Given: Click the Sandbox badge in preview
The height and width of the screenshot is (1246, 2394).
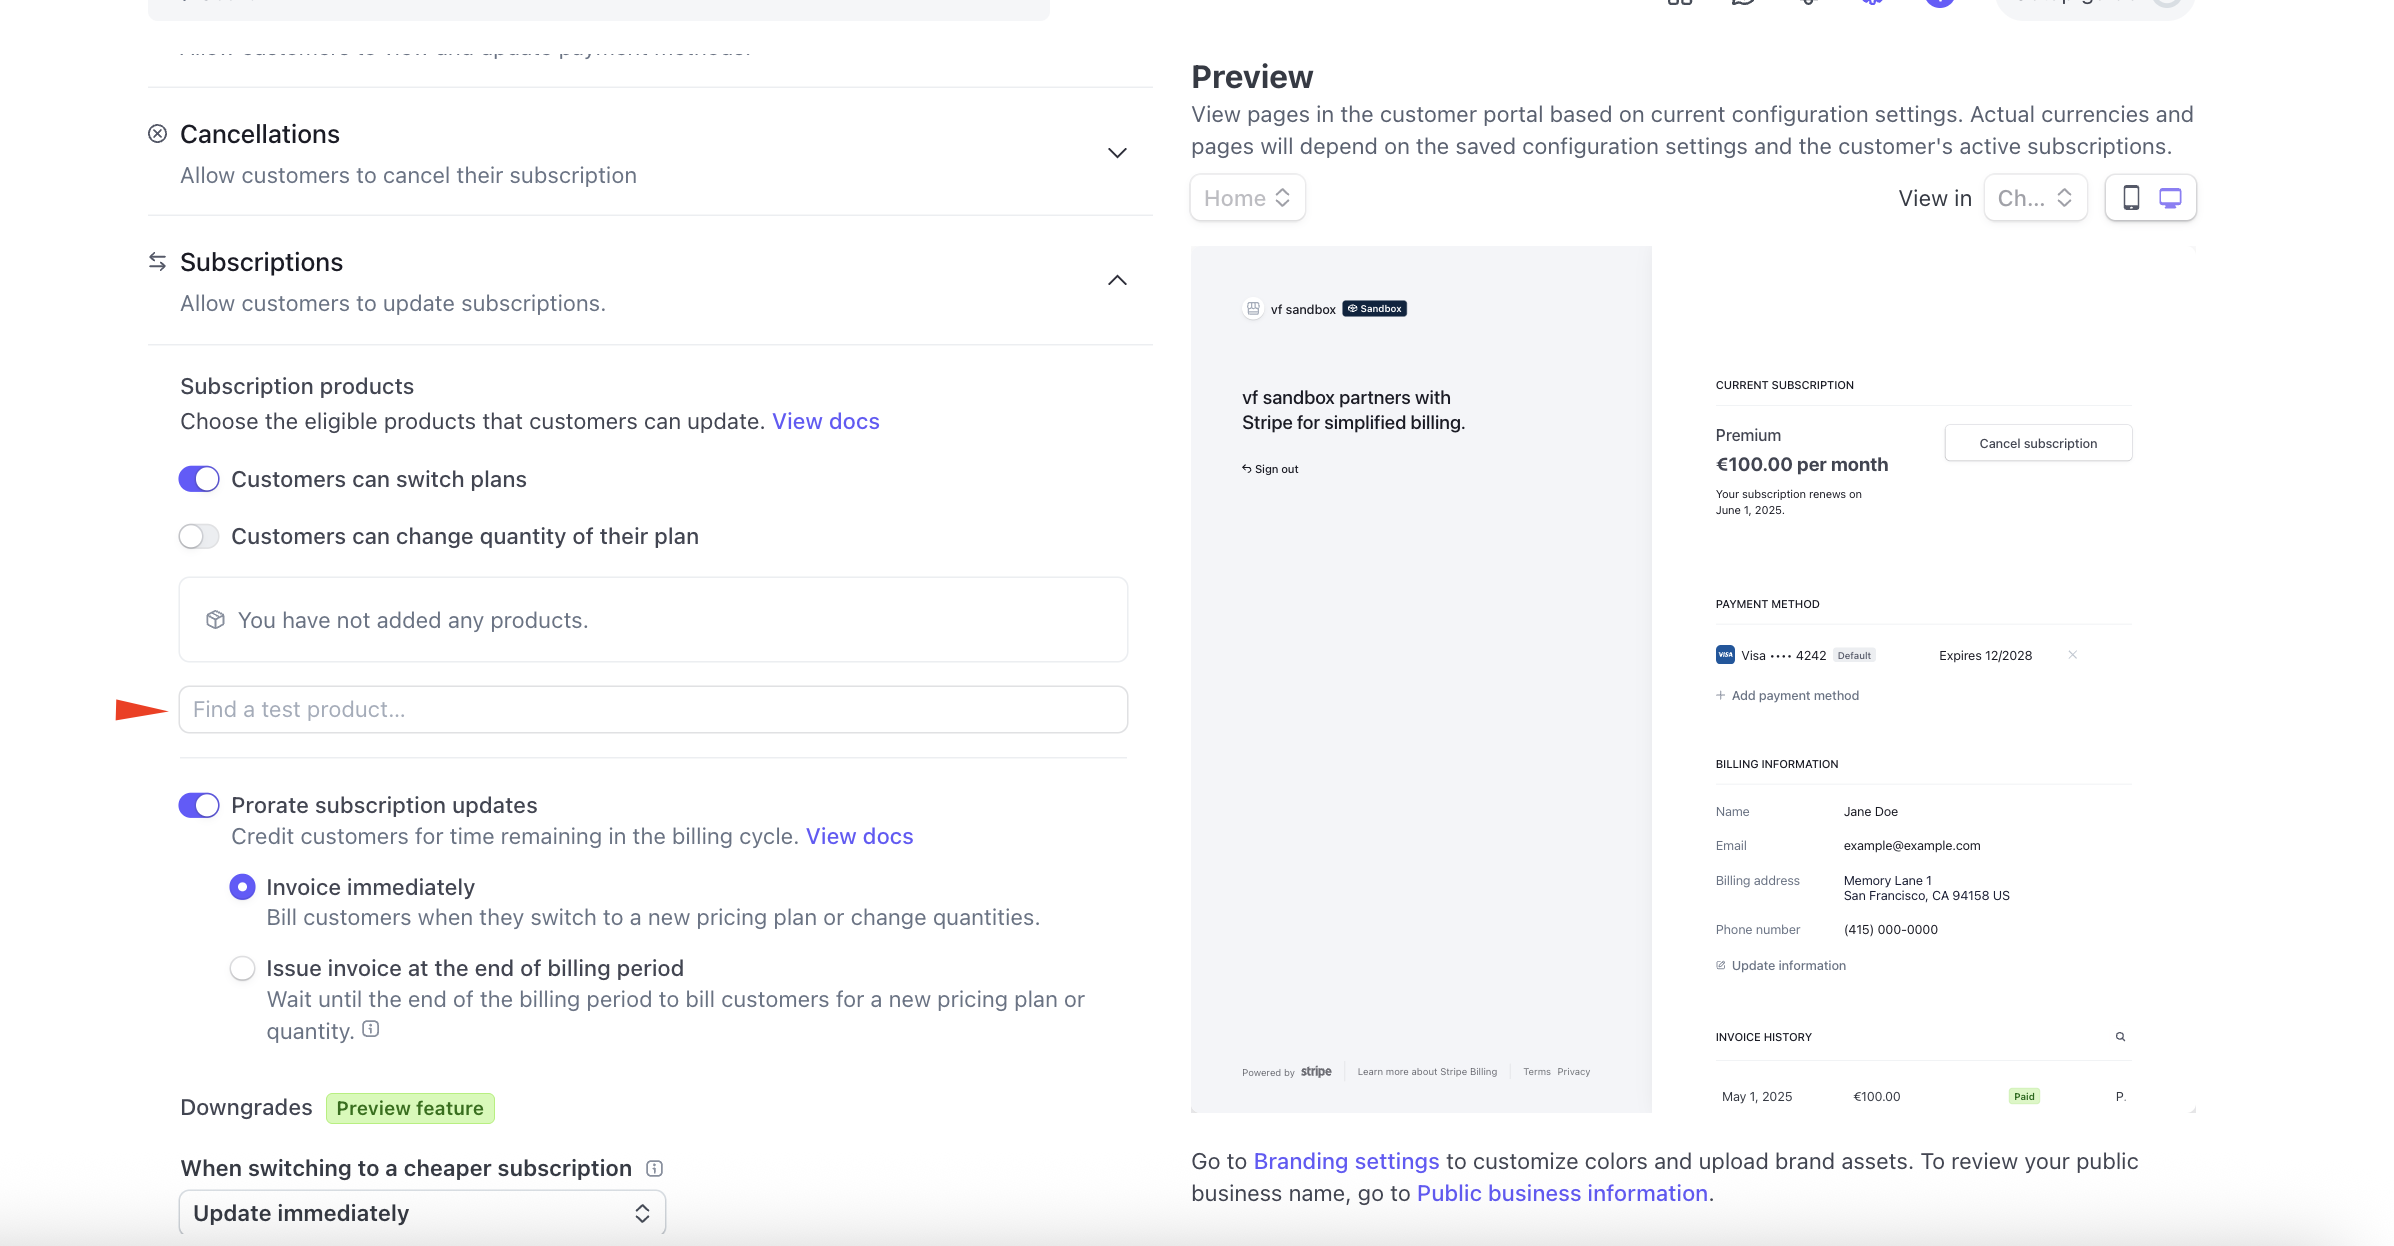Looking at the screenshot, I should click(1375, 309).
